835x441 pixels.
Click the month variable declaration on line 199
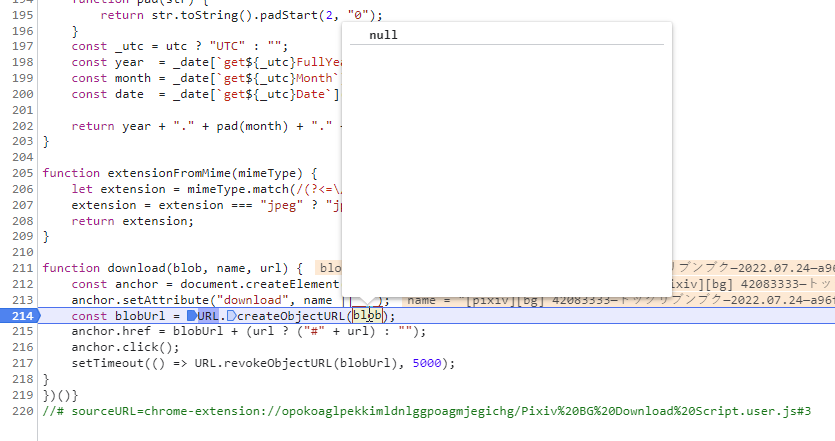point(133,78)
